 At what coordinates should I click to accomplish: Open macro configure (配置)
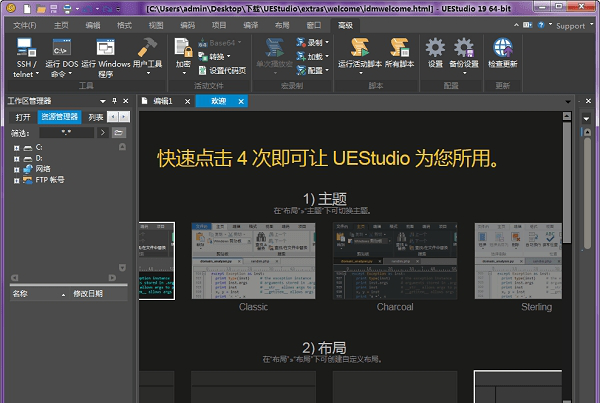(312, 70)
